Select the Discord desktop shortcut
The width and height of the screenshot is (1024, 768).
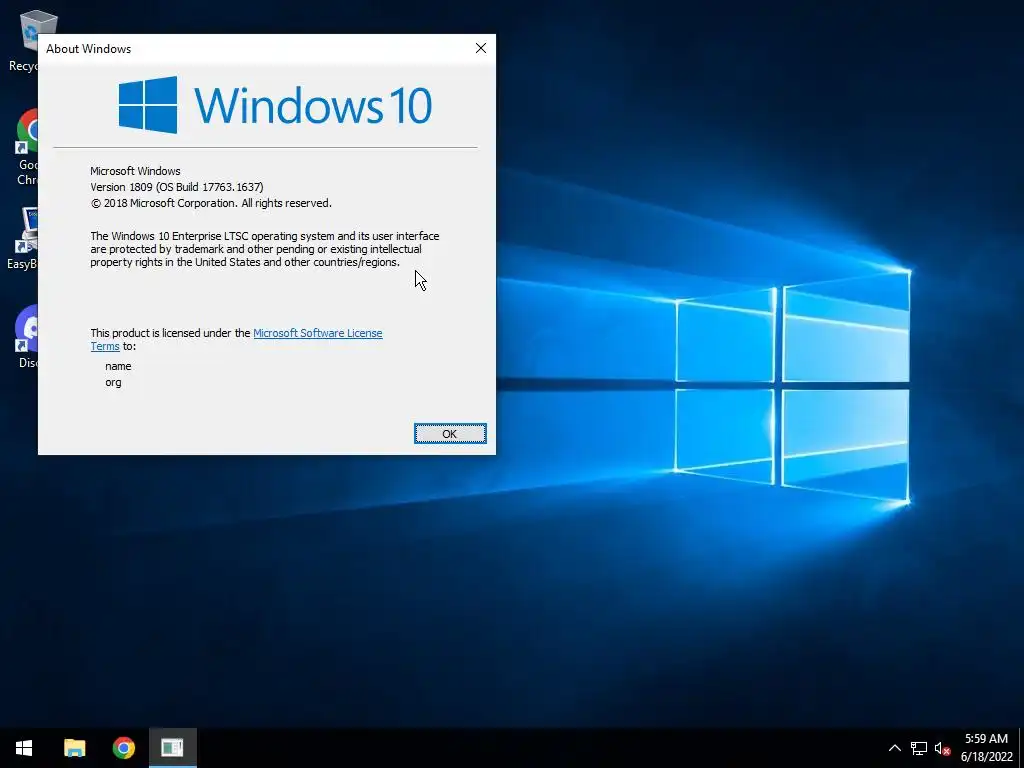(26, 337)
